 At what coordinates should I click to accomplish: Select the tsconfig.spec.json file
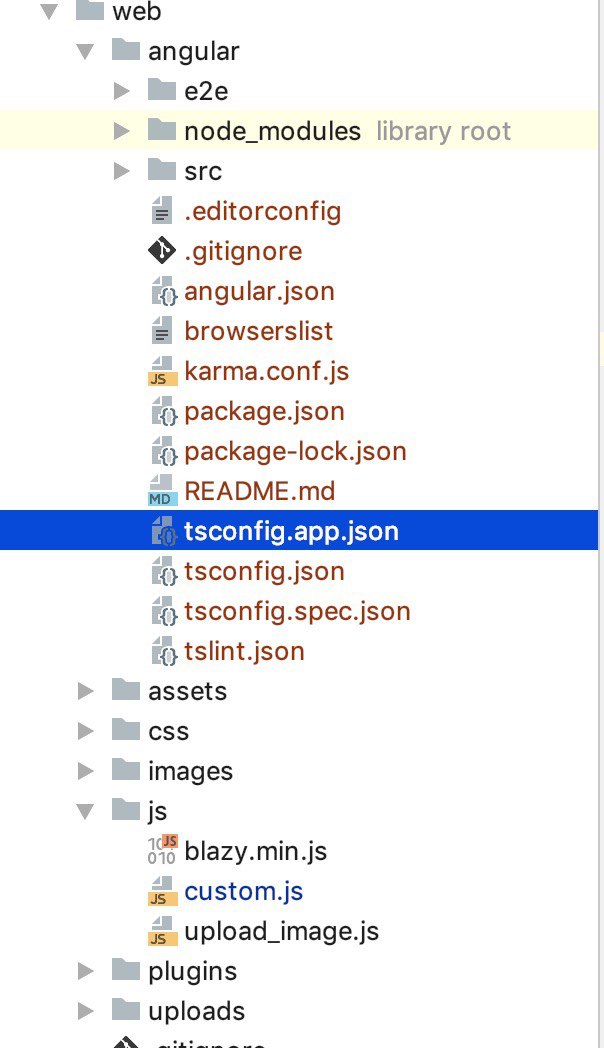click(x=297, y=611)
